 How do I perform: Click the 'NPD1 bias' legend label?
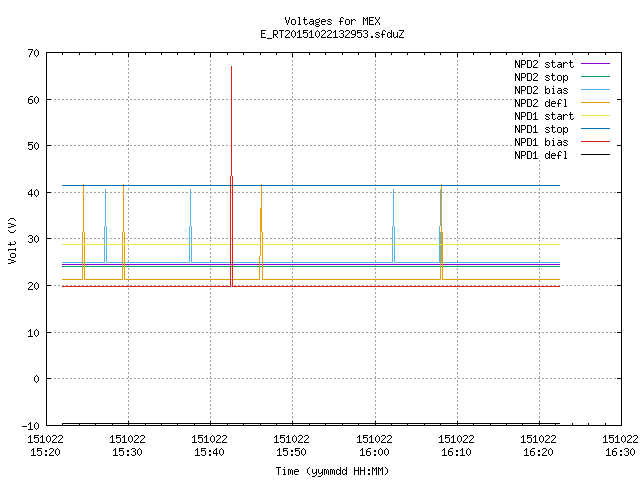pyautogui.click(x=541, y=142)
